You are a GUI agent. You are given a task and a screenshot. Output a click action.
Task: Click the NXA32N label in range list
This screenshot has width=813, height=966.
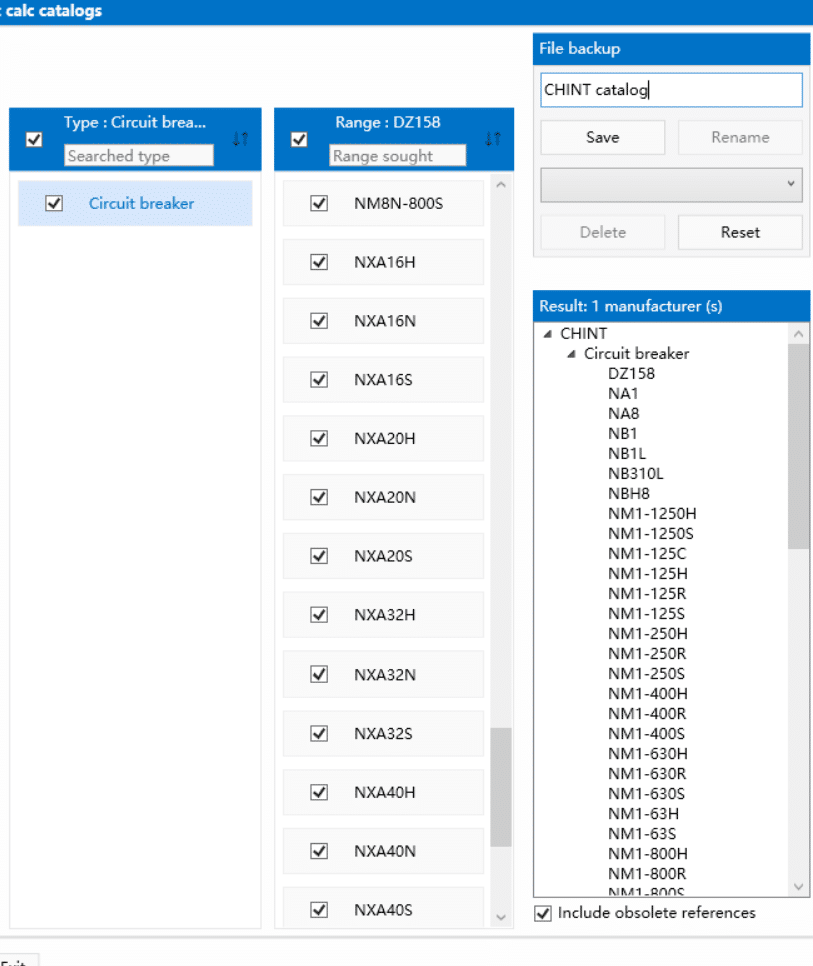tap(385, 675)
